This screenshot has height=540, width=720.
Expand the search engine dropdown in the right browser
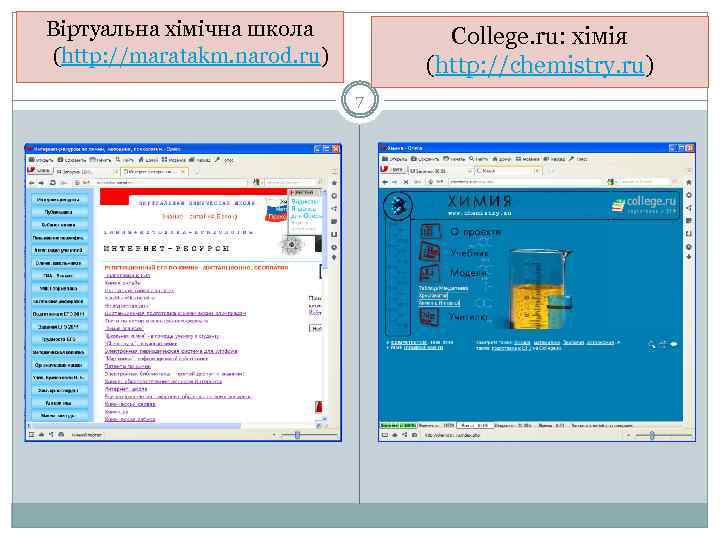(611, 182)
